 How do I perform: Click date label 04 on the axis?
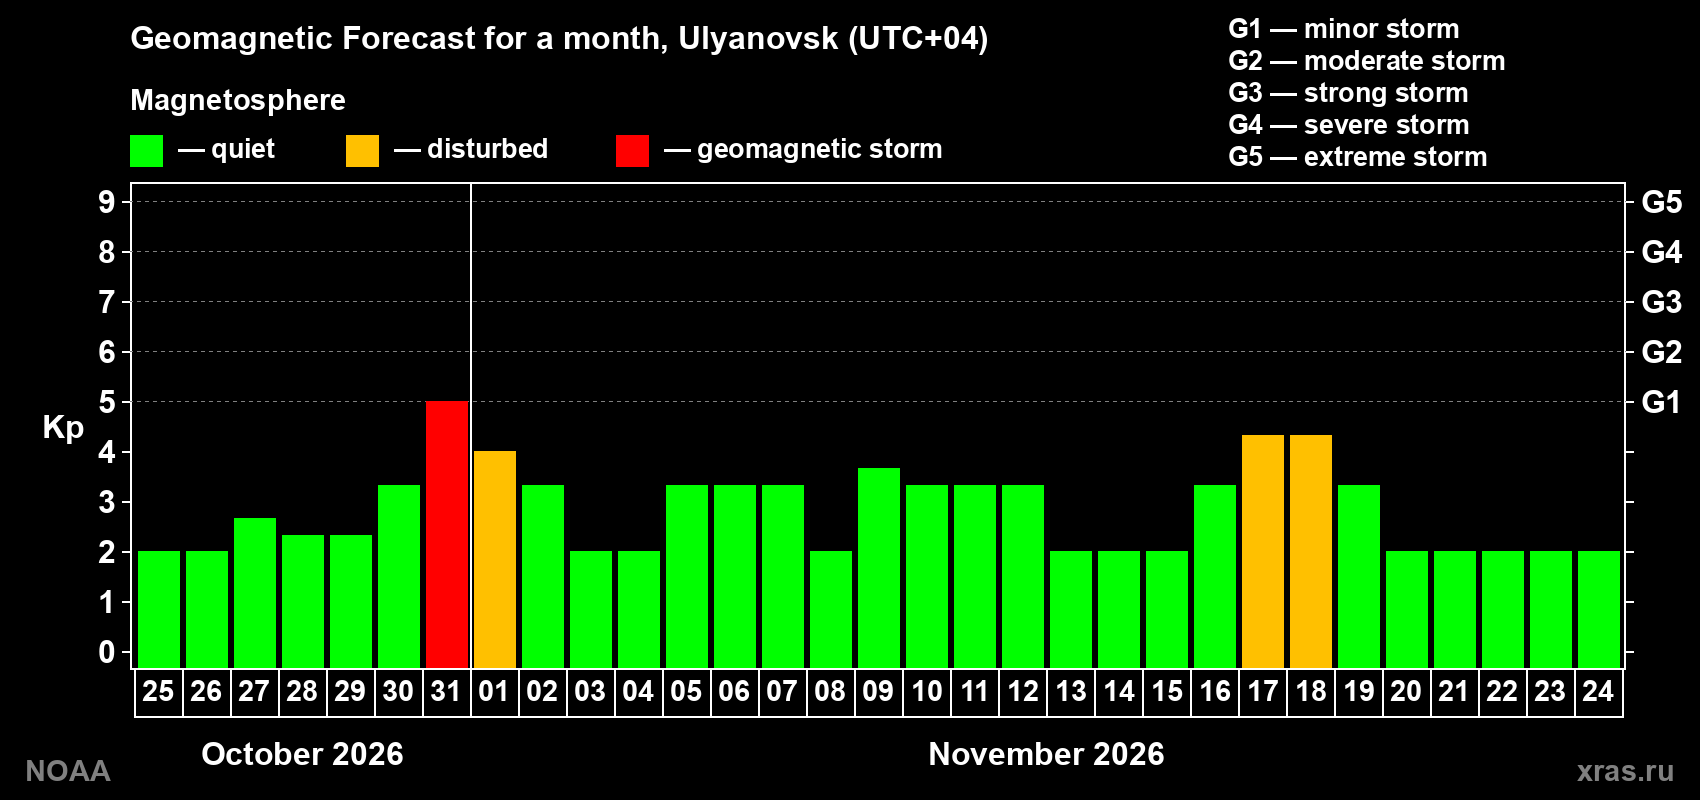(638, 691)
